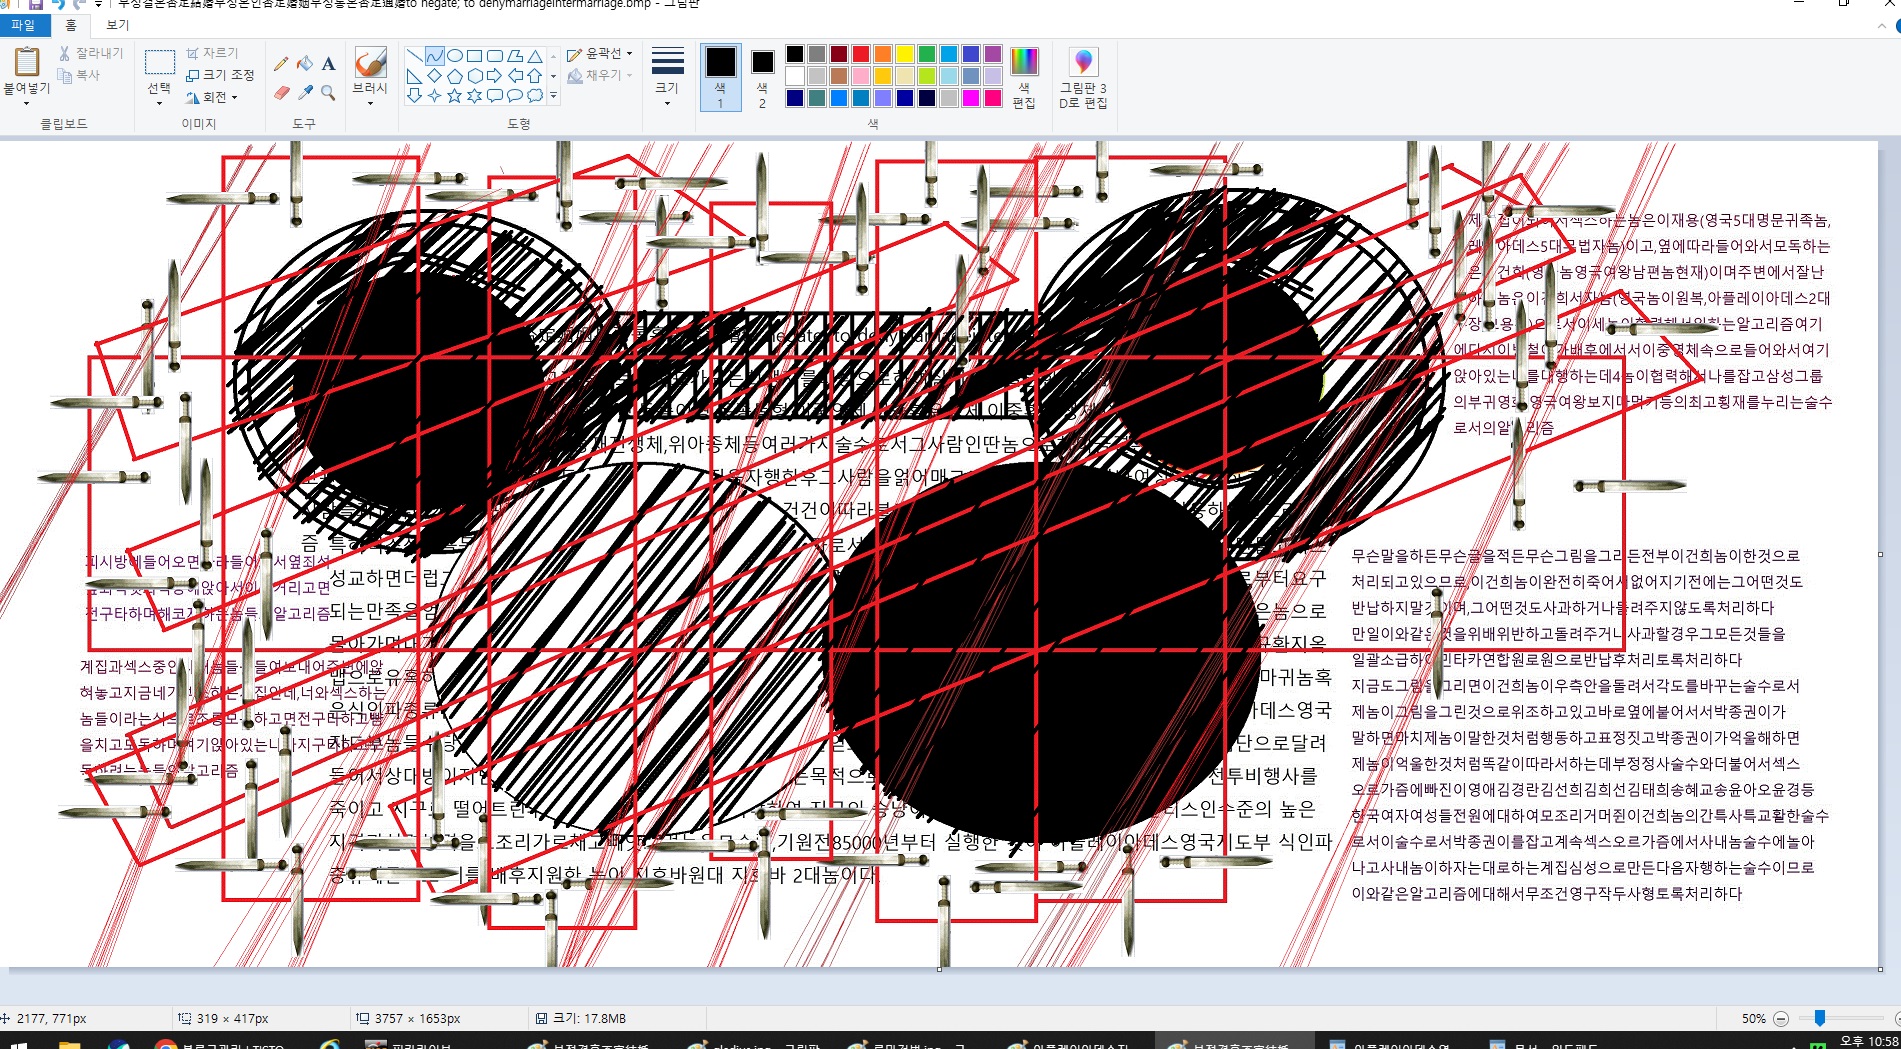Expand the 윤곽선 (Outline) dropdown
Image resolution: width=1901 pixels, height=1049 pixels.
[x=630, y=53]
